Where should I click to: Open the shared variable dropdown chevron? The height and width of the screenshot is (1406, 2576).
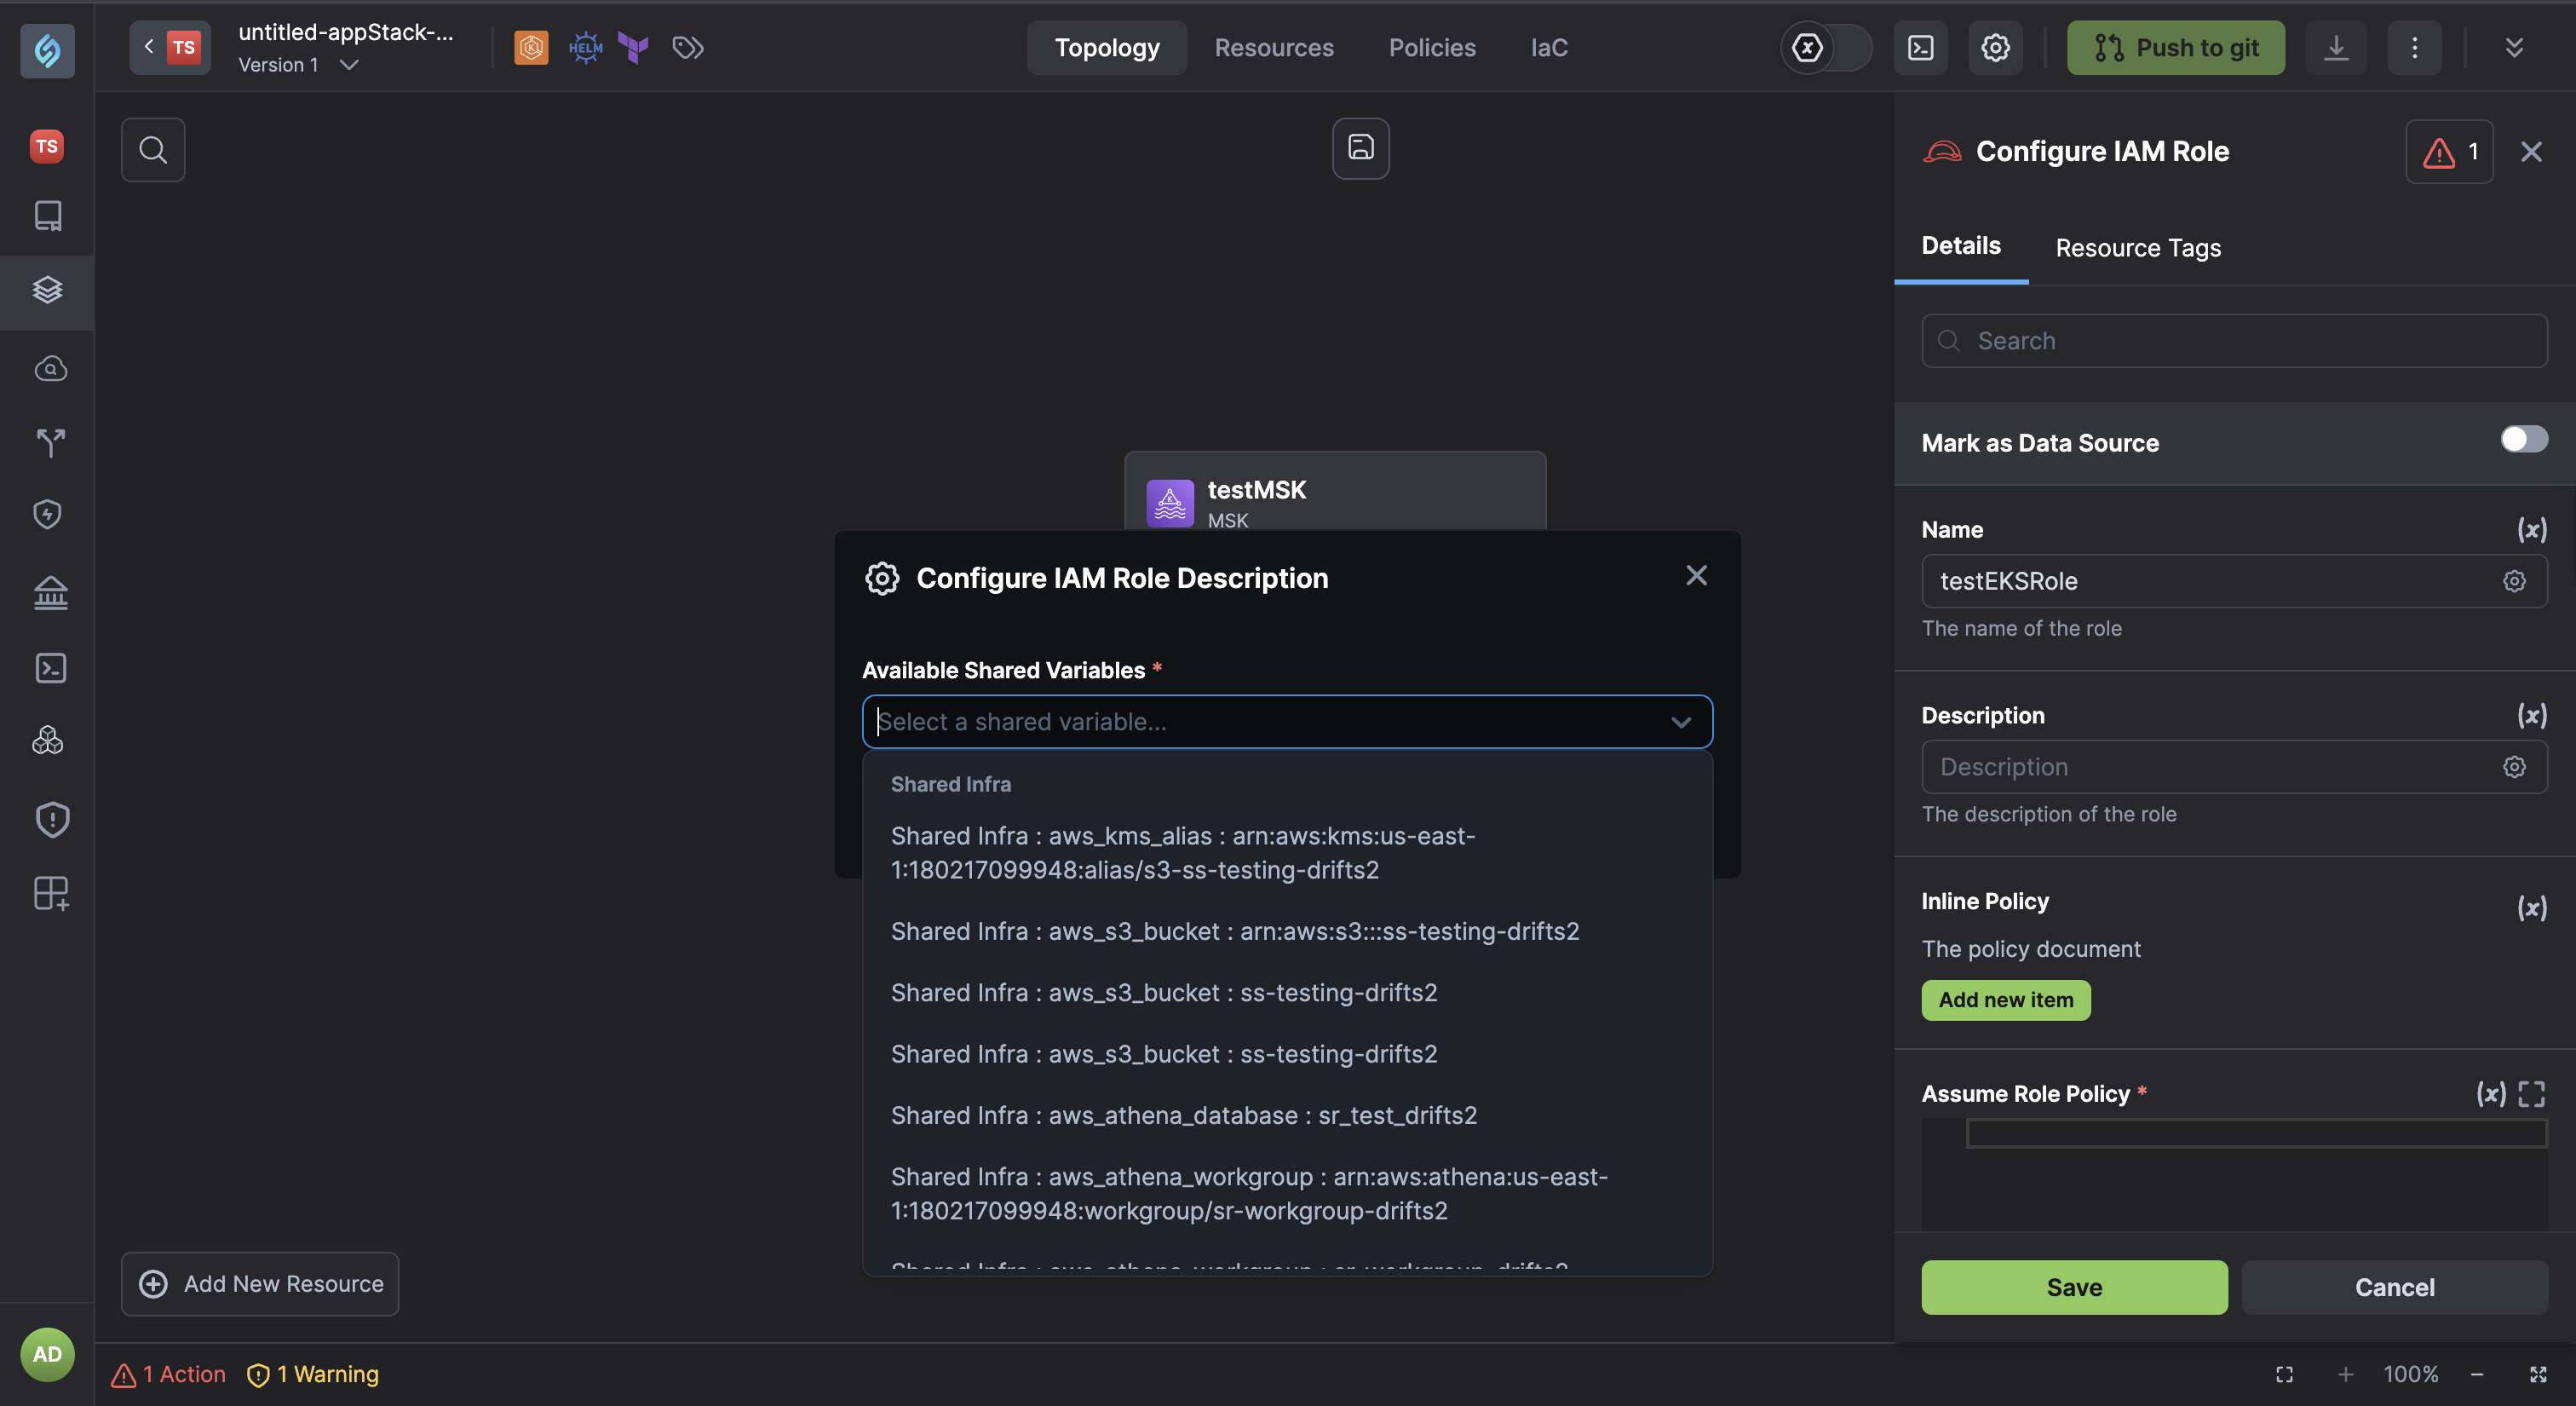tap(1681, 722)
